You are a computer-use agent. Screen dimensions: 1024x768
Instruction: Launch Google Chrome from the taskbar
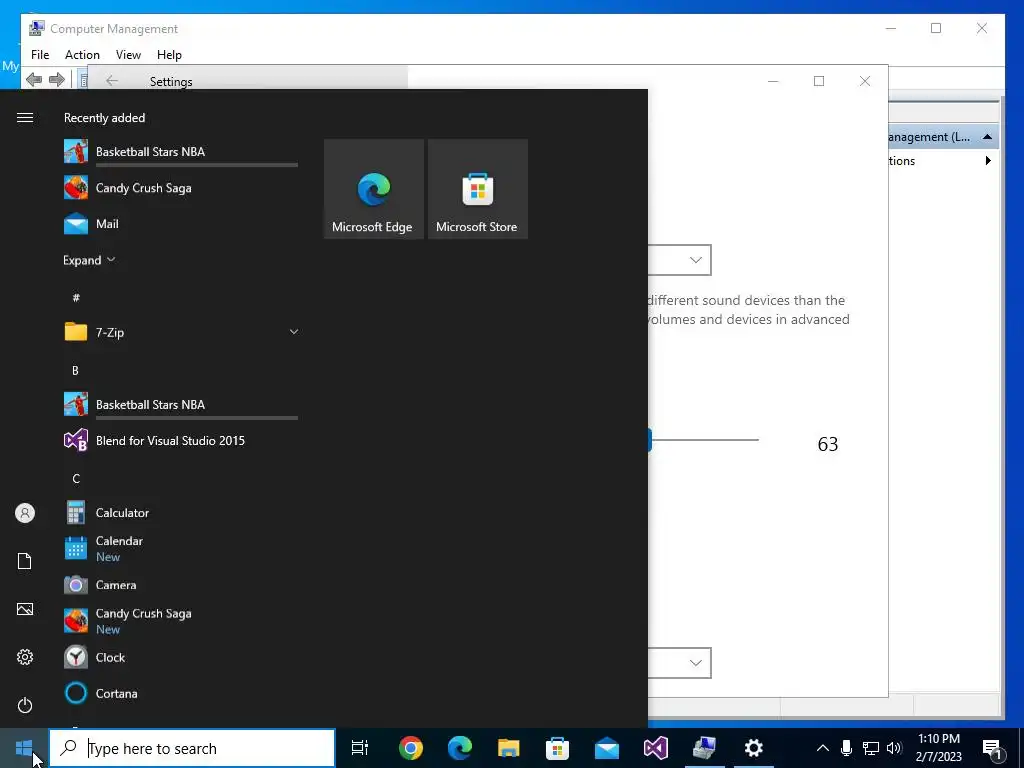pos(411,748)
